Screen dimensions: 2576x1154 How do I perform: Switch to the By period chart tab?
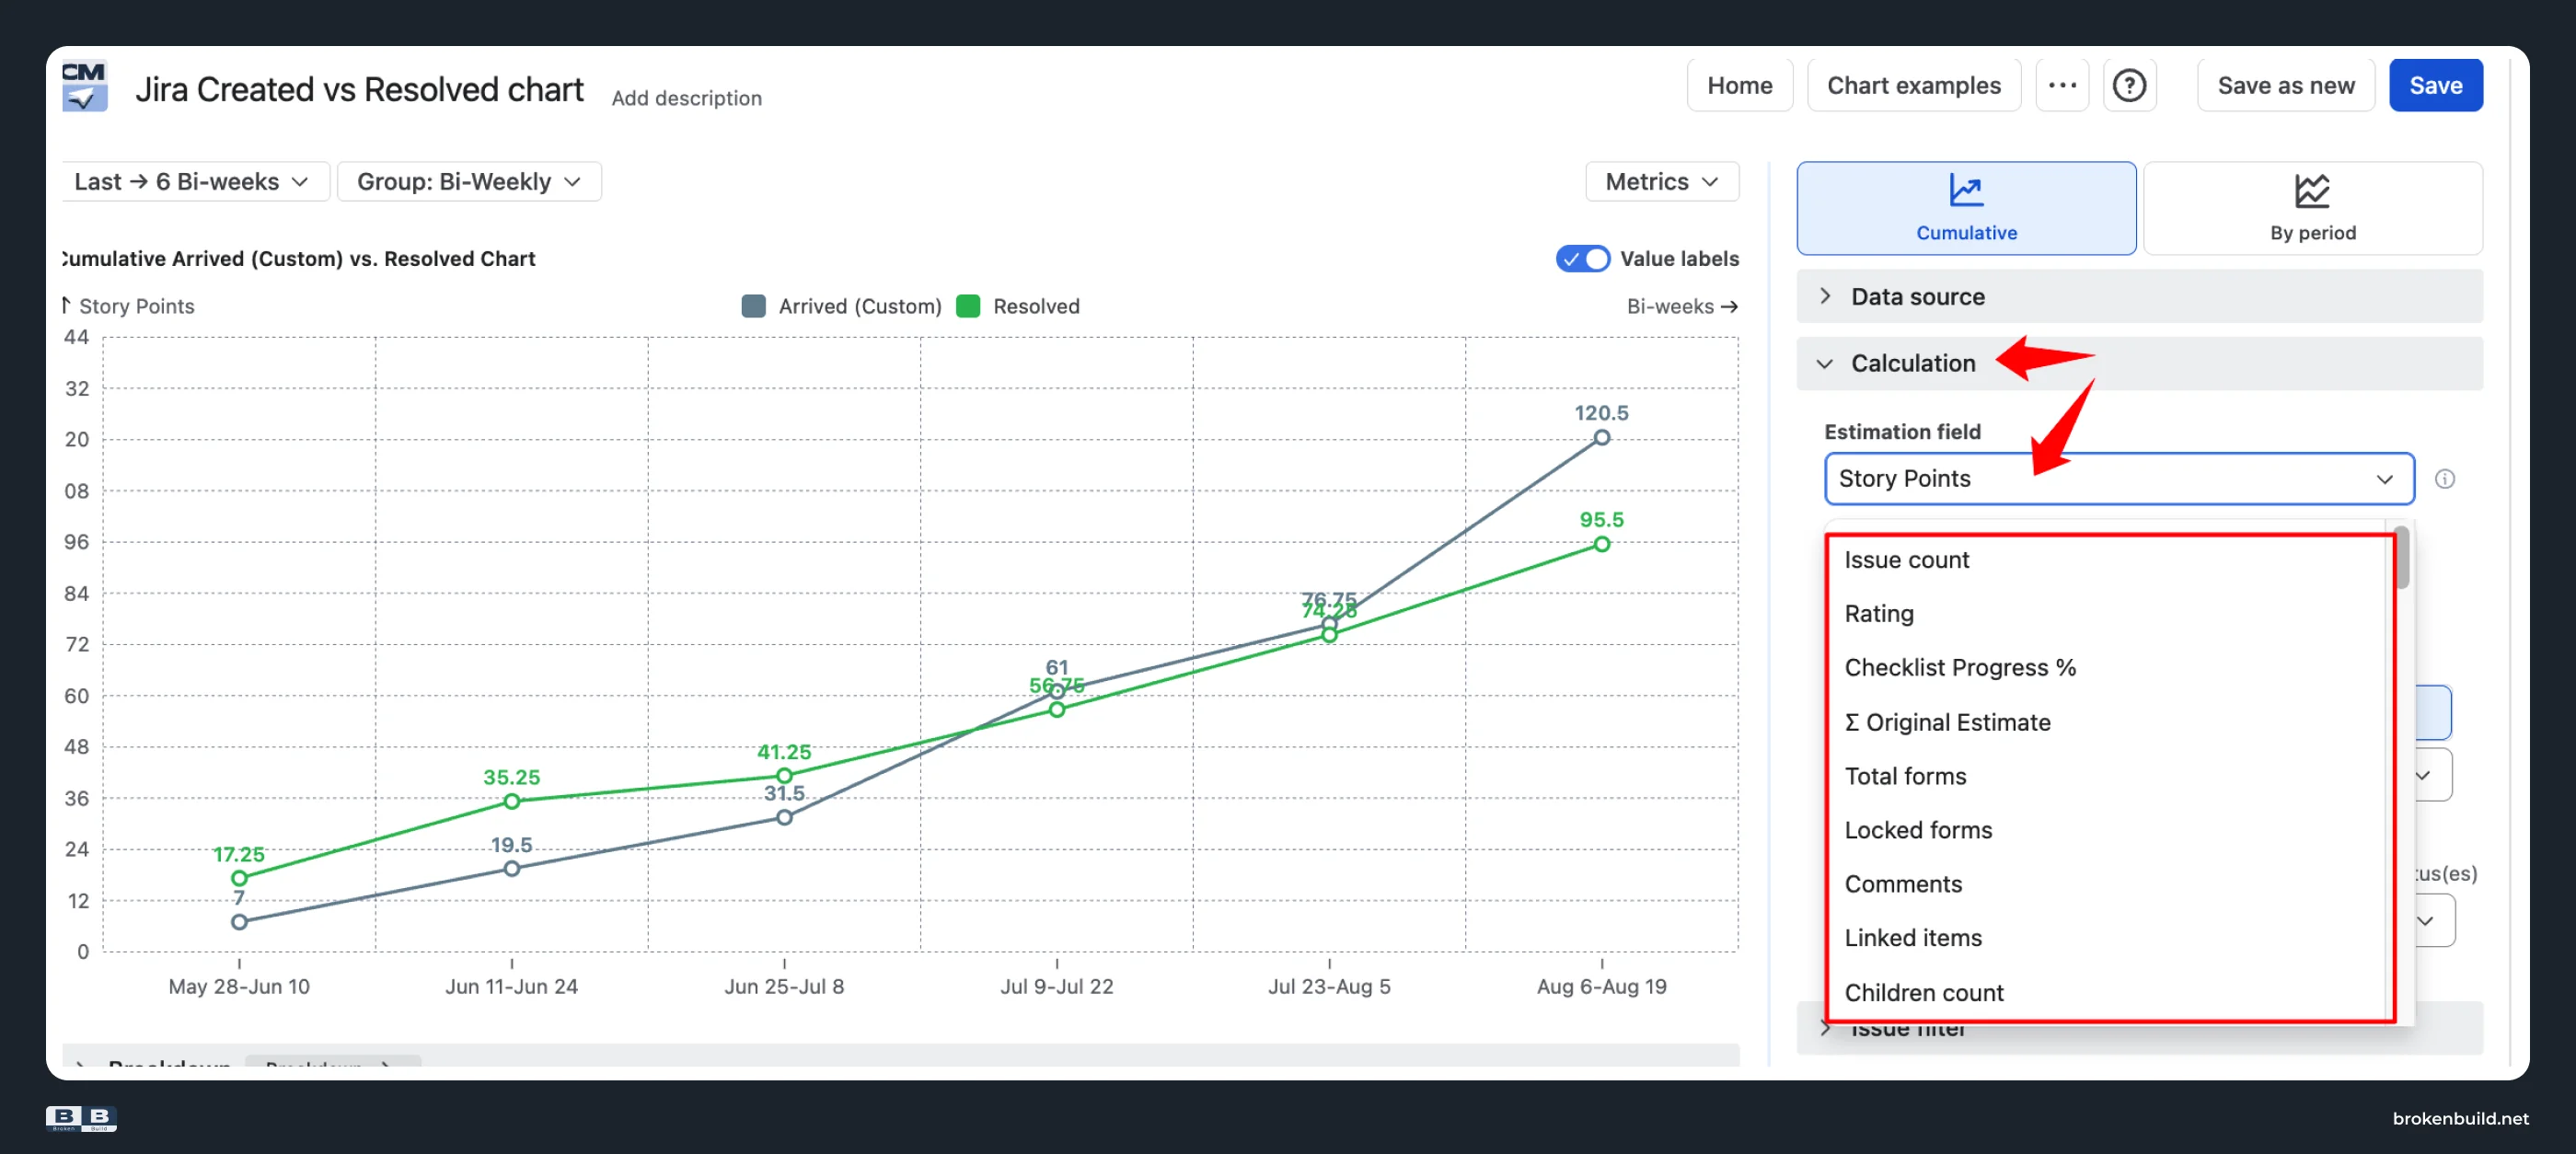click(x=2311, y=209)
